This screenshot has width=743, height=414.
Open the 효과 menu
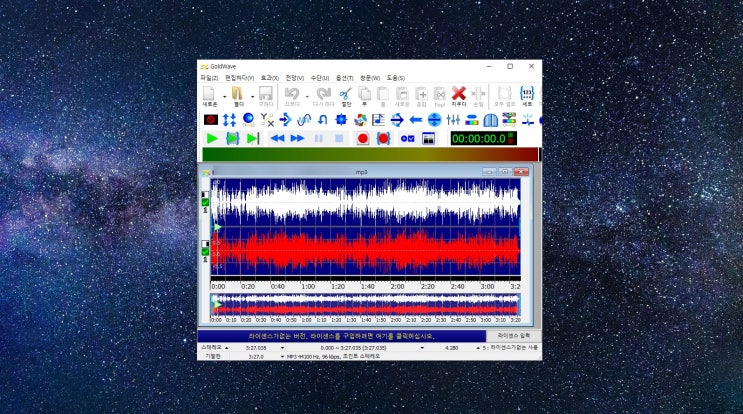tap(270, 78)
